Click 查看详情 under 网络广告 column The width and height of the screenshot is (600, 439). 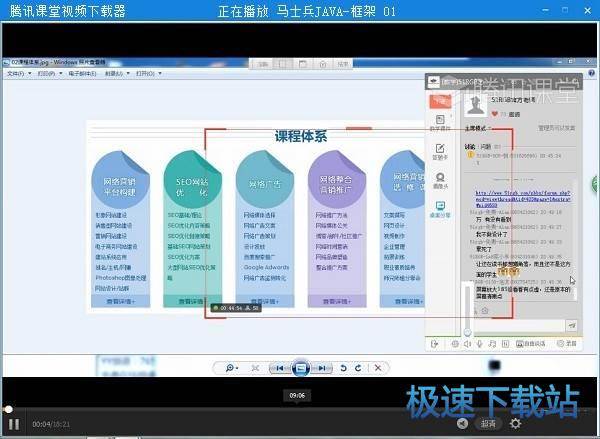(x=265, y=302)
